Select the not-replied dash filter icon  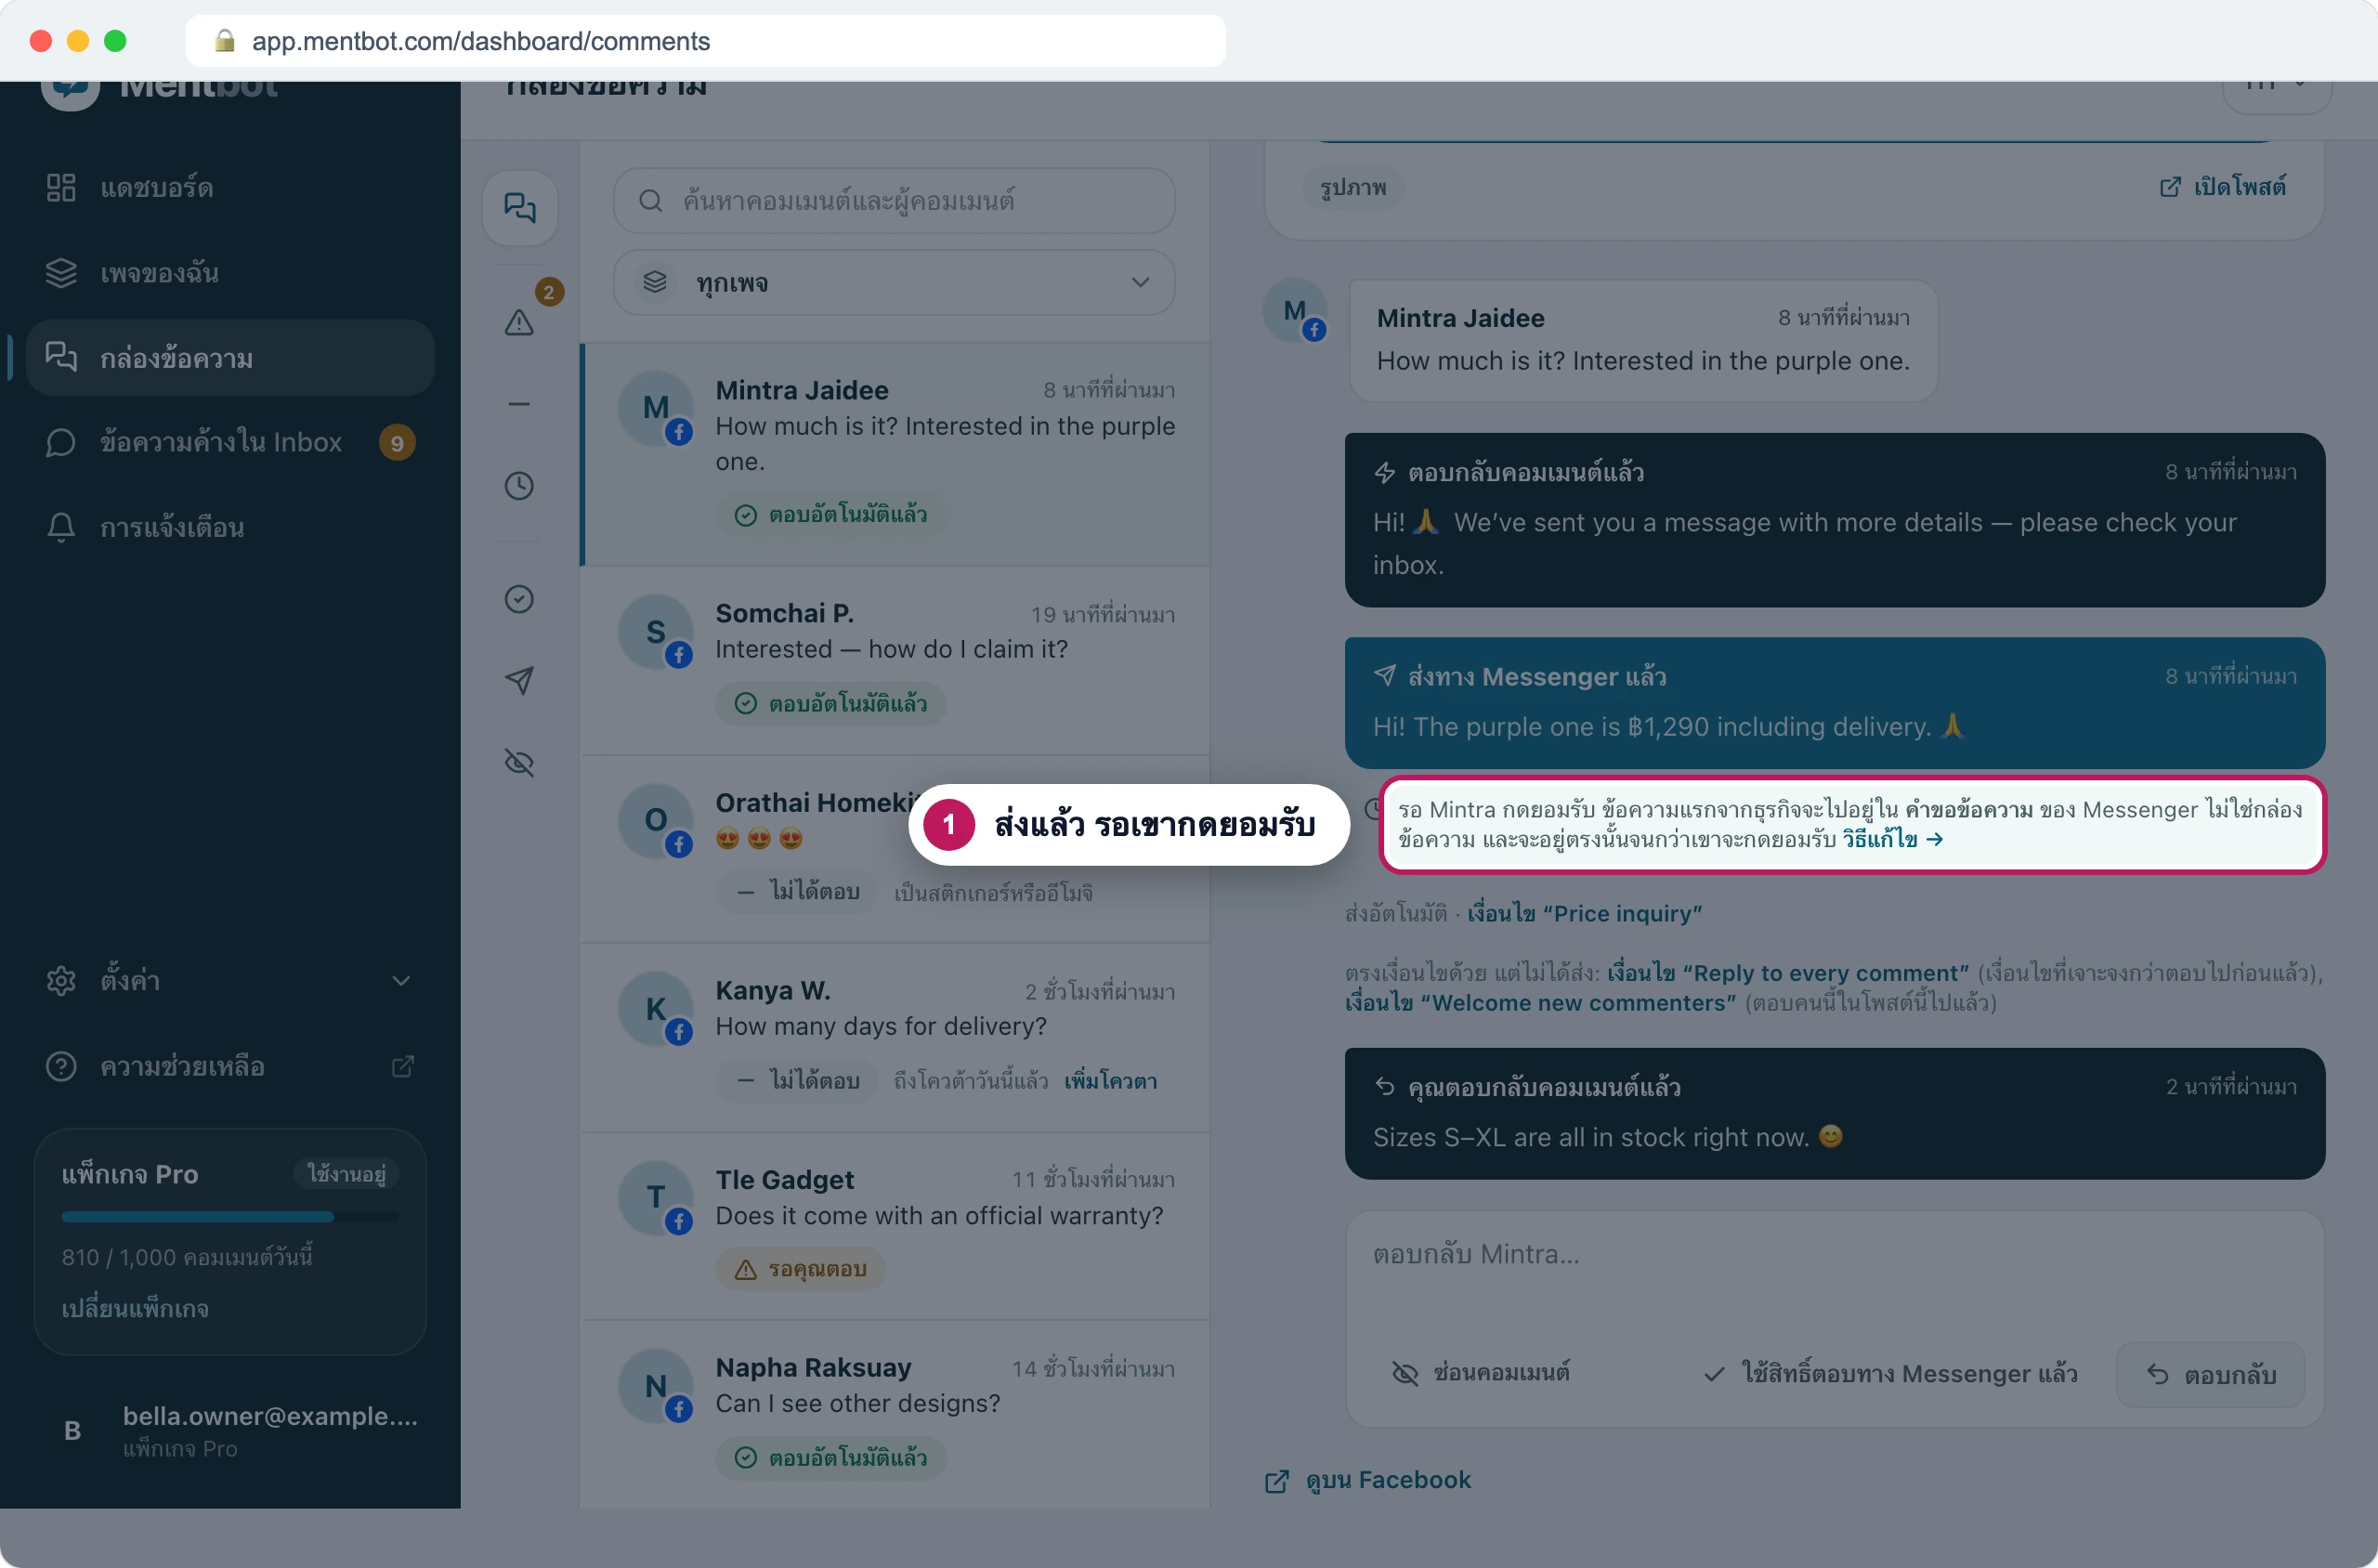pos(520,404)
